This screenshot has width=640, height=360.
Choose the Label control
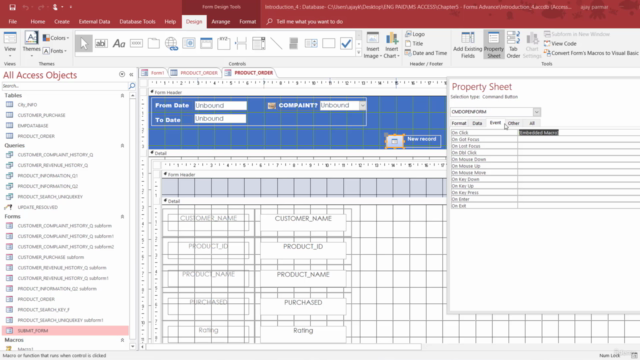coord(119,43)
